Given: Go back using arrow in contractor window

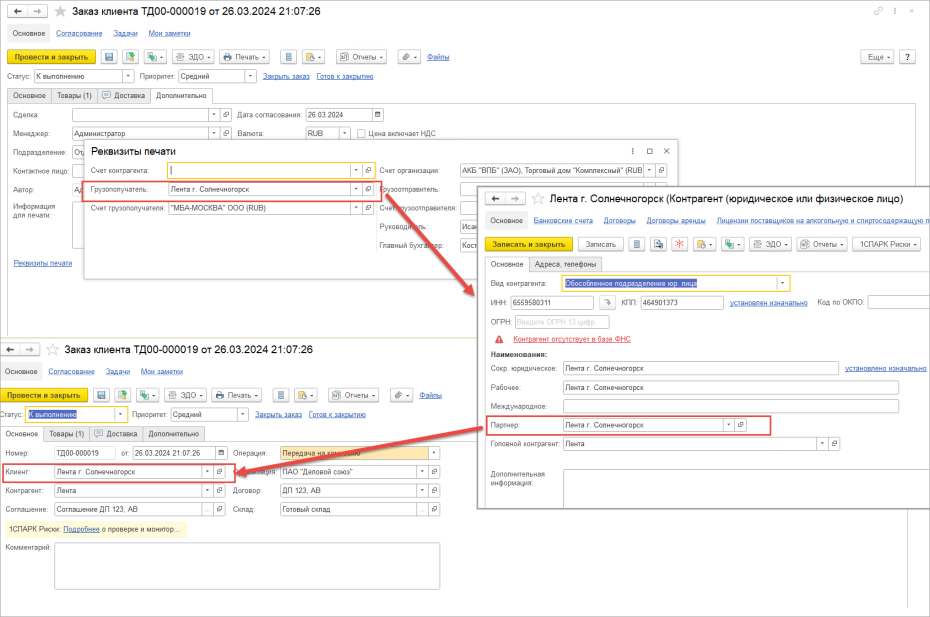Looking at the screenshot, I should [496, 199].
